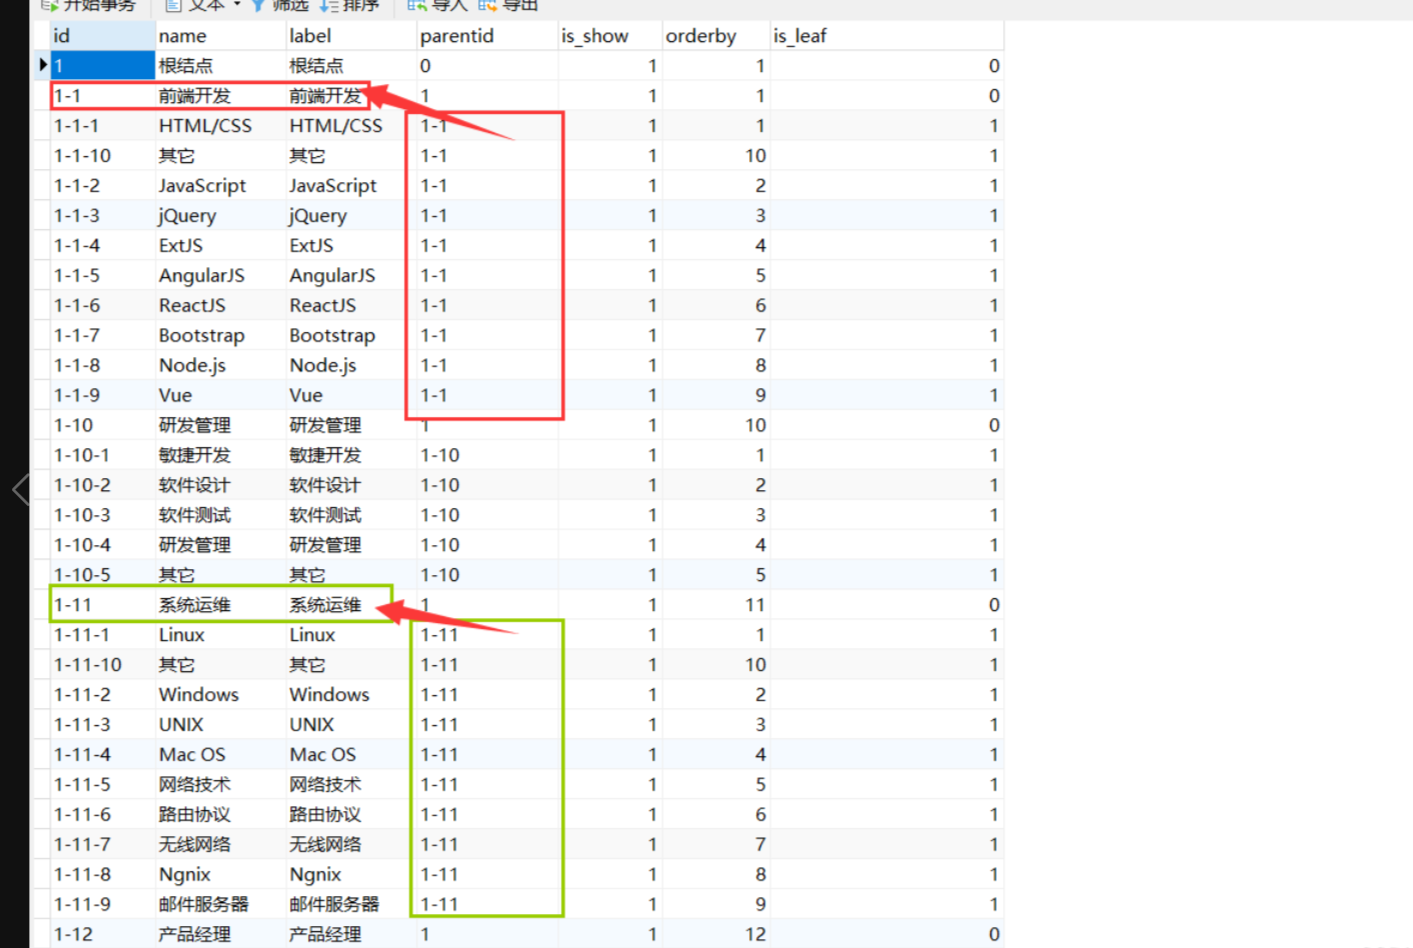Viewport: 1413px width, 948px height.
Task: Select is_show cell of row 1-1-5
Action: tap(610, 276)
